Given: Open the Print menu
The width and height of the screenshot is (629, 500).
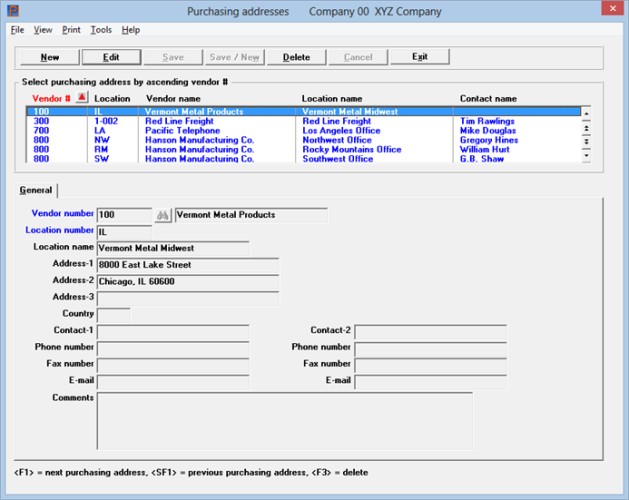Looking at the screenshot, I should (x=71, y=30).
